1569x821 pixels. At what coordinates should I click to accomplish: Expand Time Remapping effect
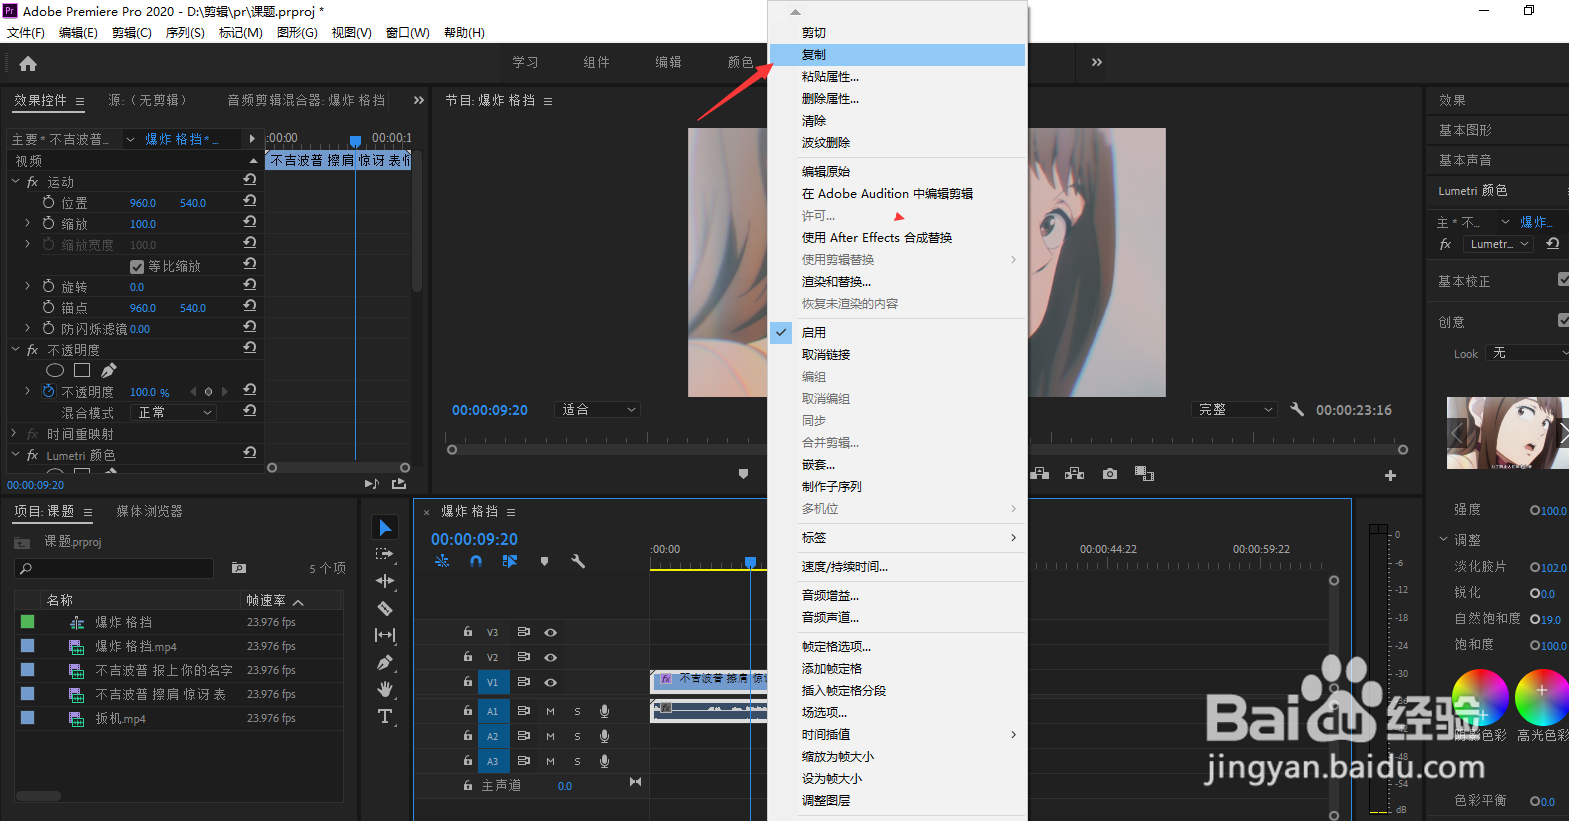pyautogui.click(x=14, y=433)
